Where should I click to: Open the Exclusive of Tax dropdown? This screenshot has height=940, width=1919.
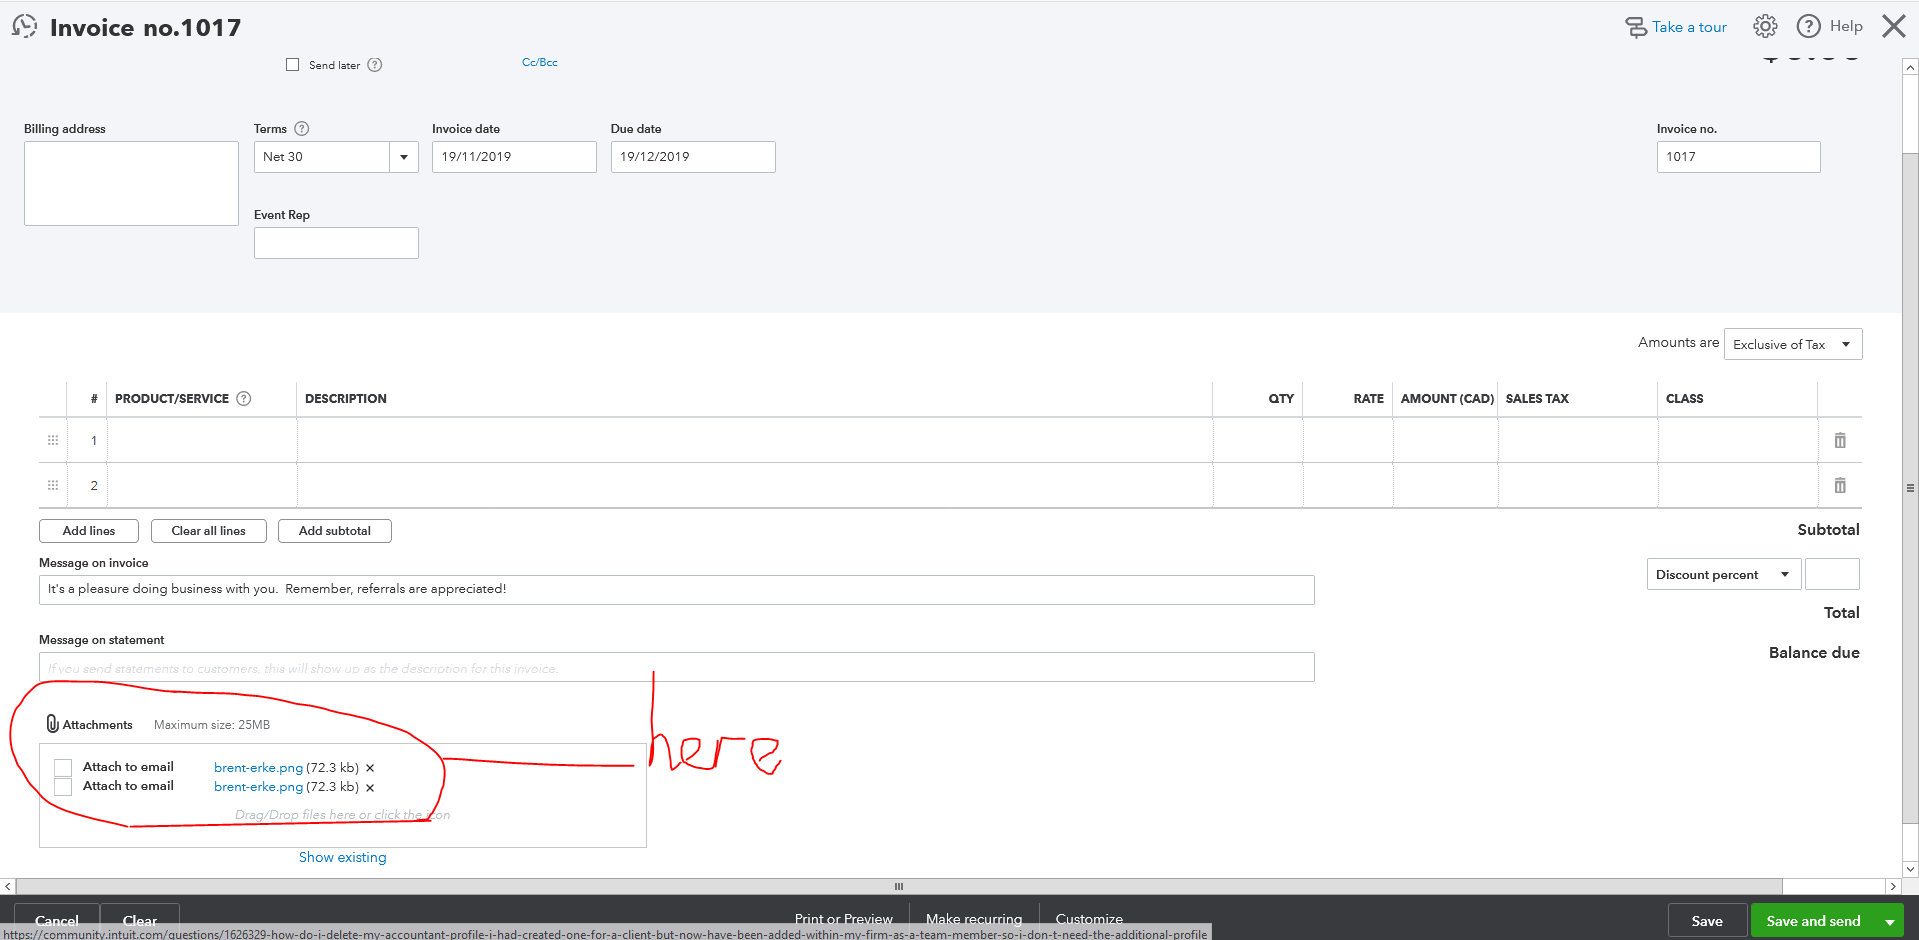[x=1793, y=344]
